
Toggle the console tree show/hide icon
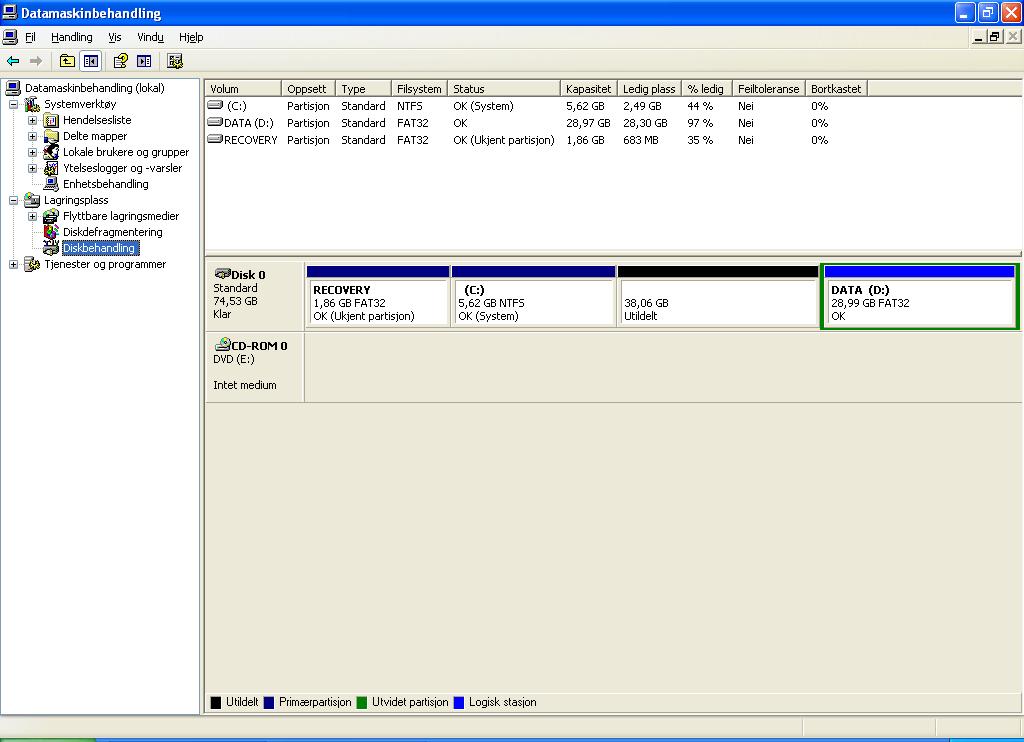[91, 61]
